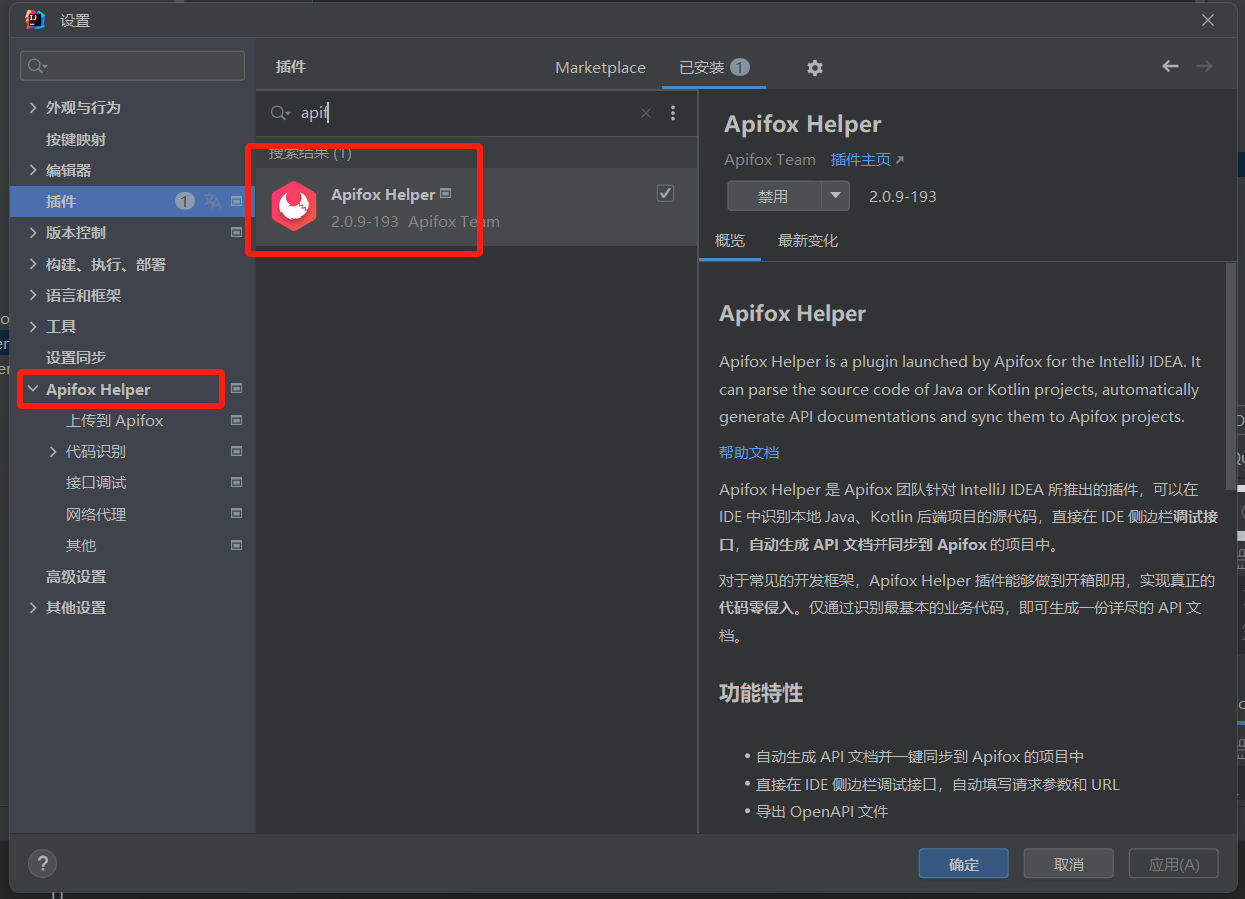Open plugin gear settings menu
Image resolution: width=1245 pixels, height=899 pixels.
(815, 67)
